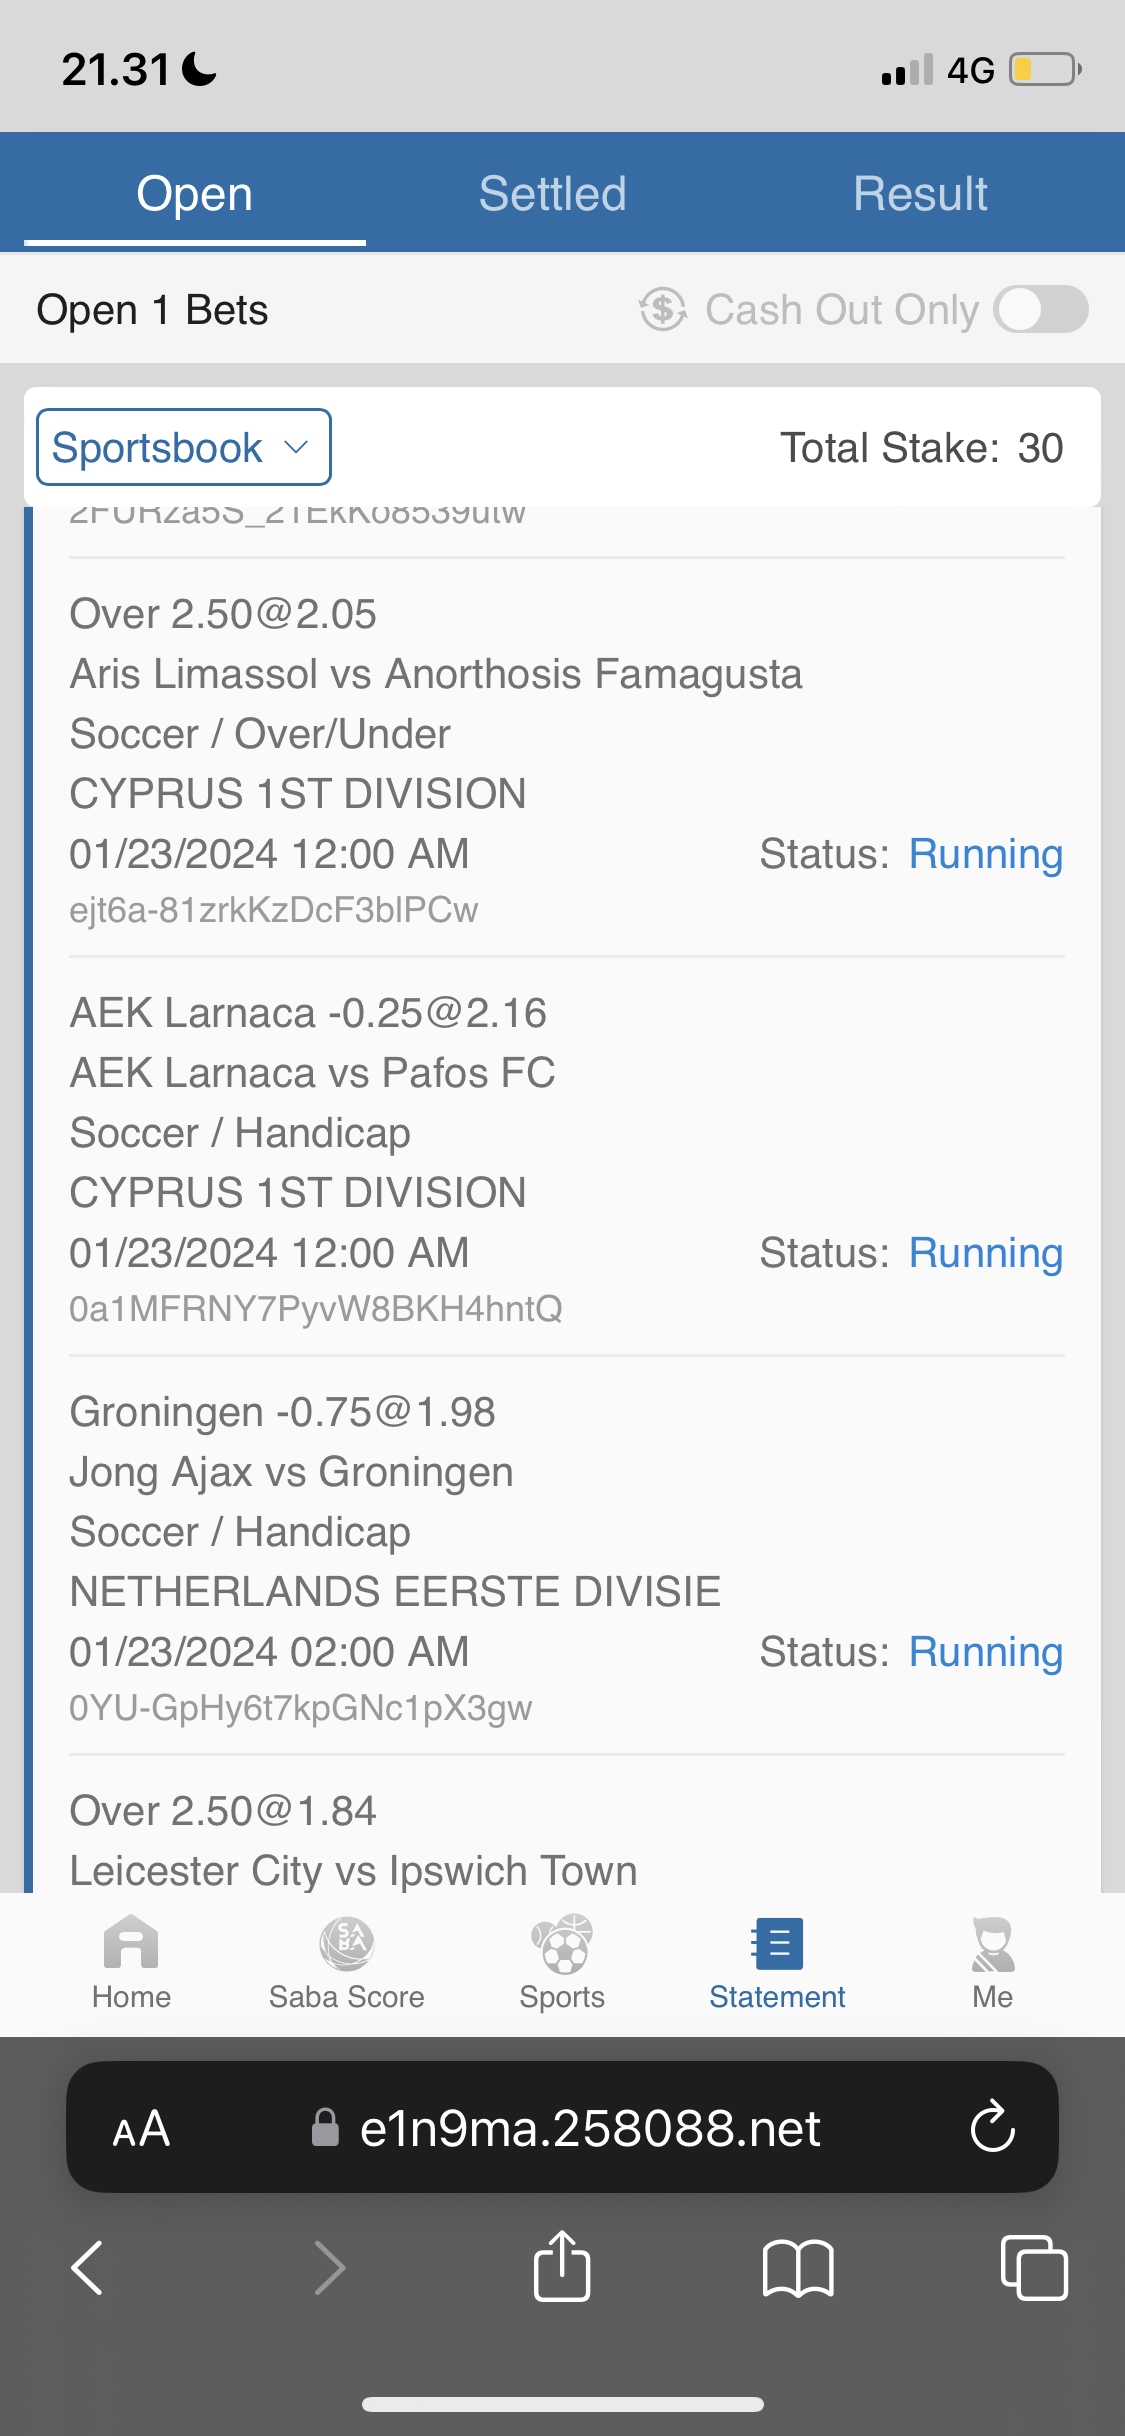
Task: Open the AA text size menu
Action: [x=141, y=2128]
